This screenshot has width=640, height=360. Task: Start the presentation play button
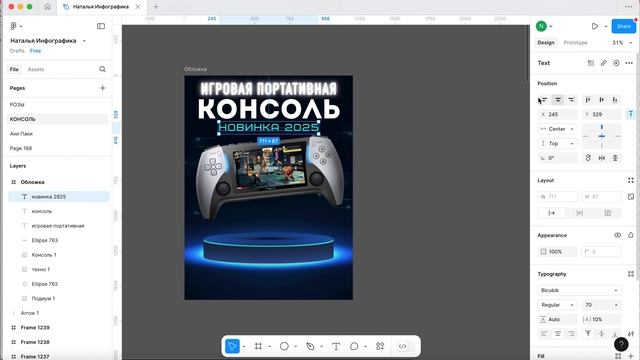tap(595, 26)
